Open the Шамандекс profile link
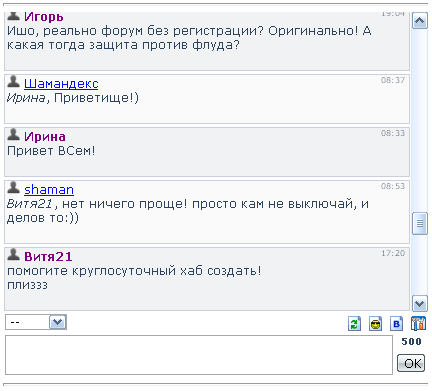Viewport: 432px width, 391px height. tap(61, 84)
